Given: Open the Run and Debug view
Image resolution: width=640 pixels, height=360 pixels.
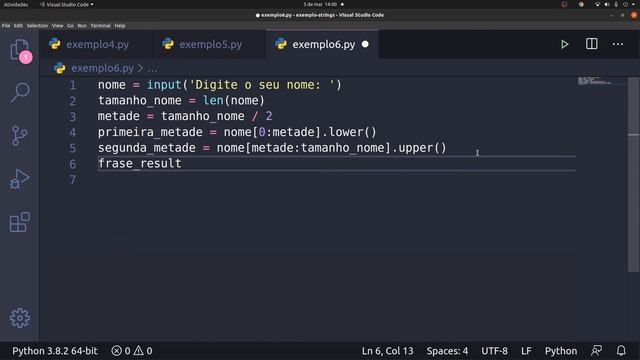Looking at the screenshot, I should tap(20, 178).
